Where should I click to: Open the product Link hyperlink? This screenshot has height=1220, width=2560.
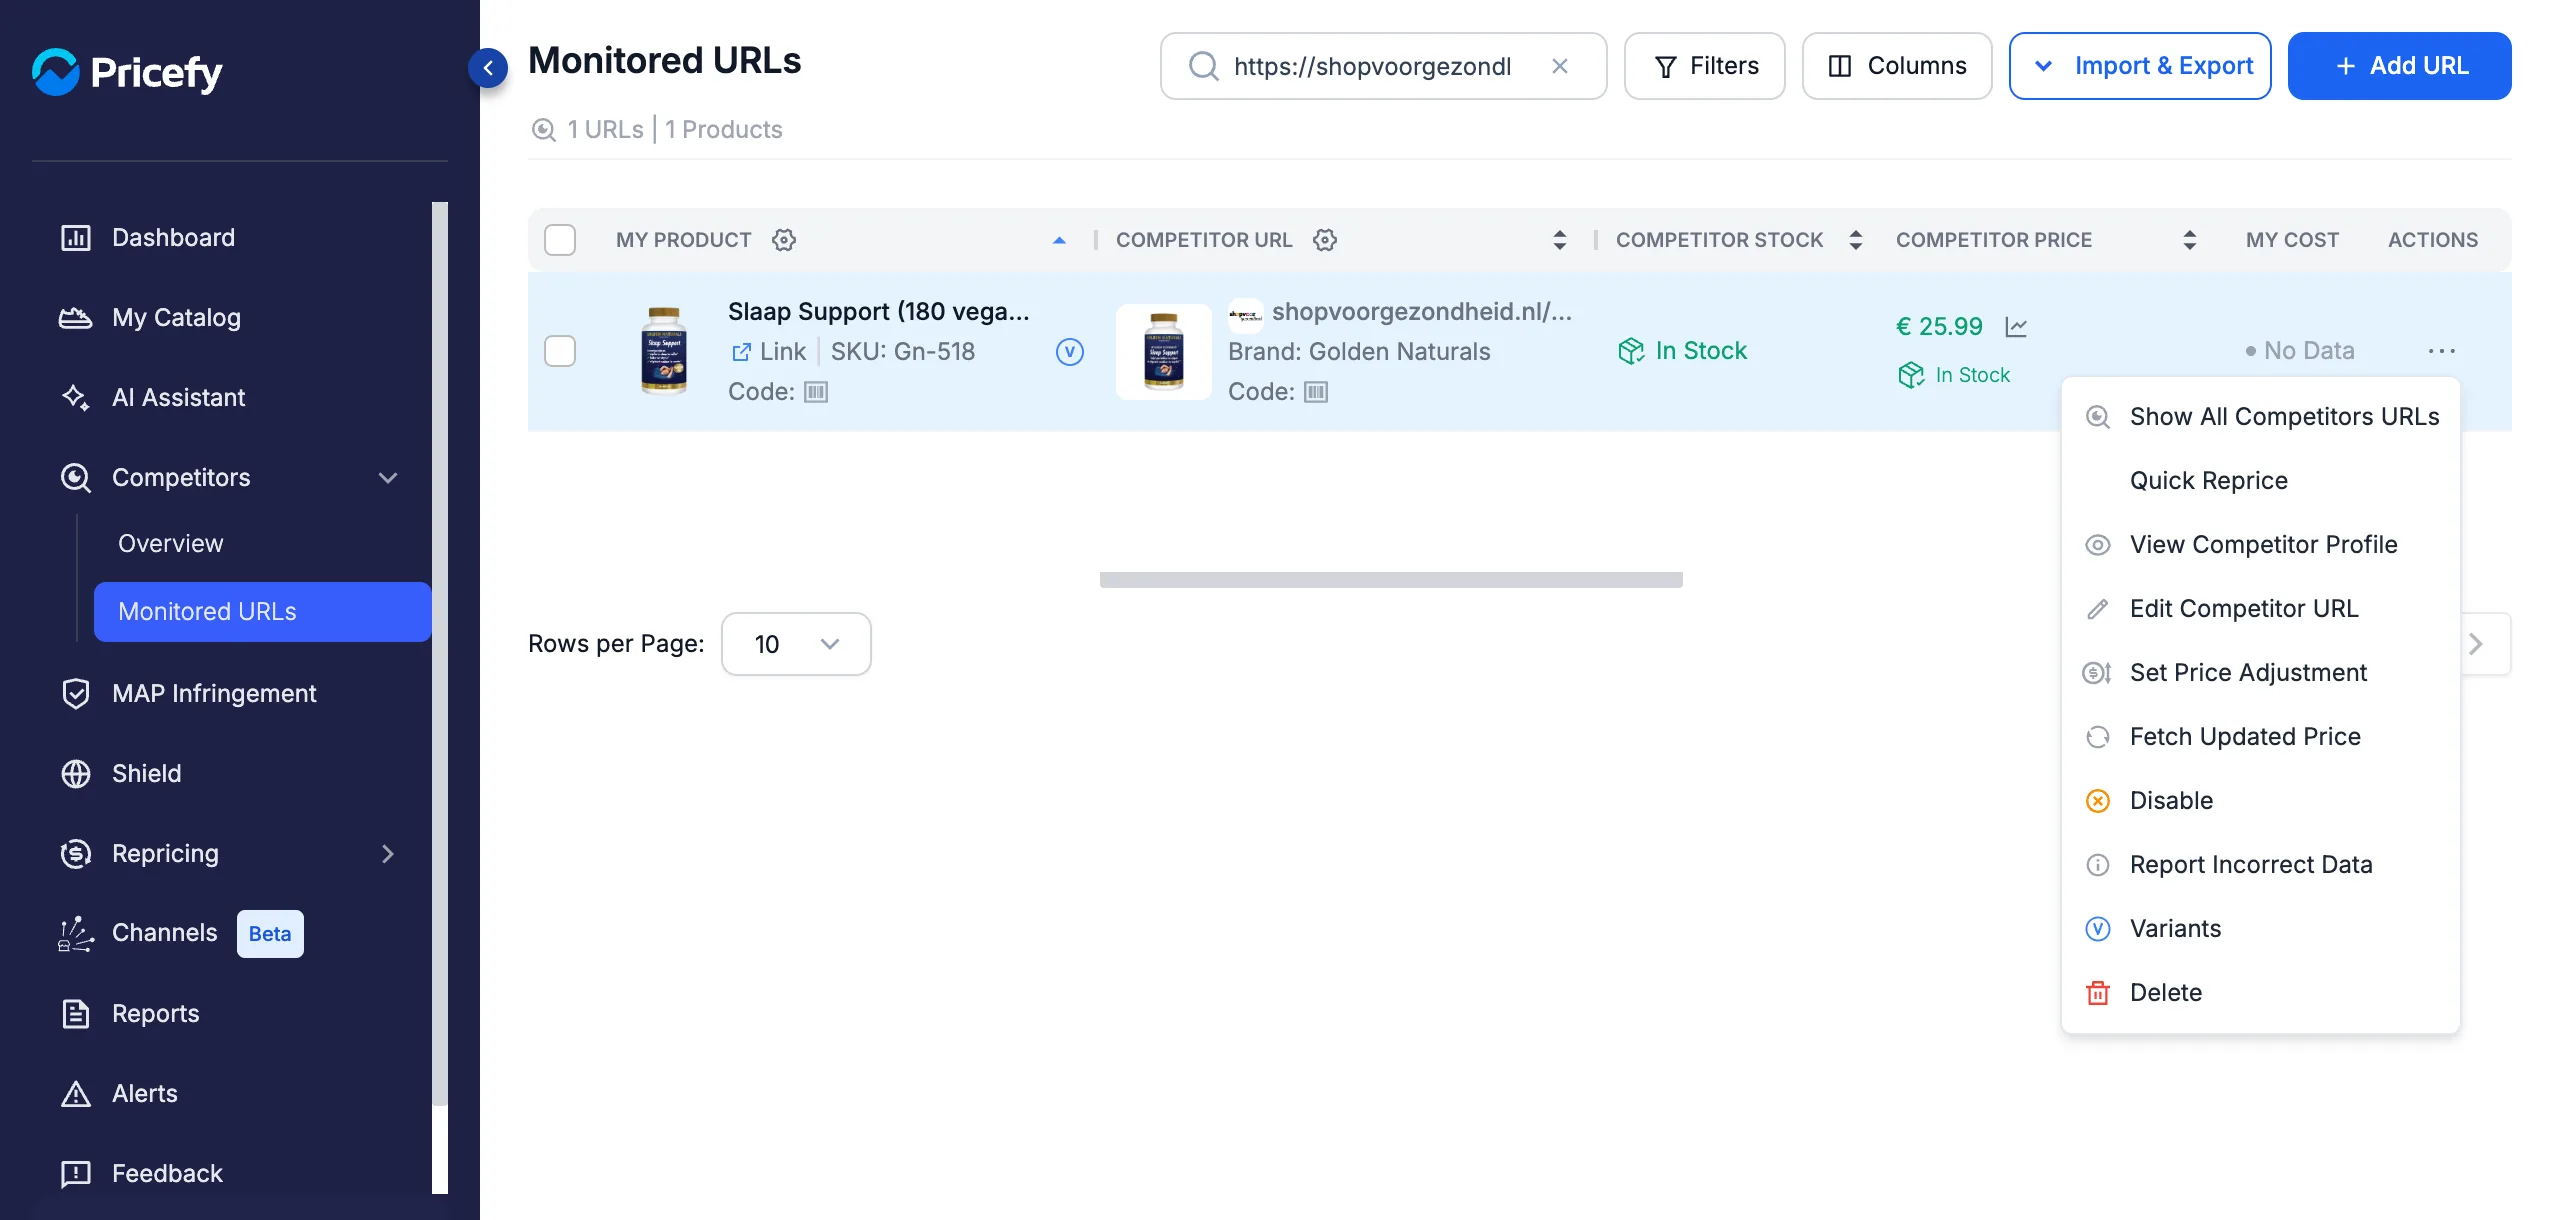pos(770,352)
